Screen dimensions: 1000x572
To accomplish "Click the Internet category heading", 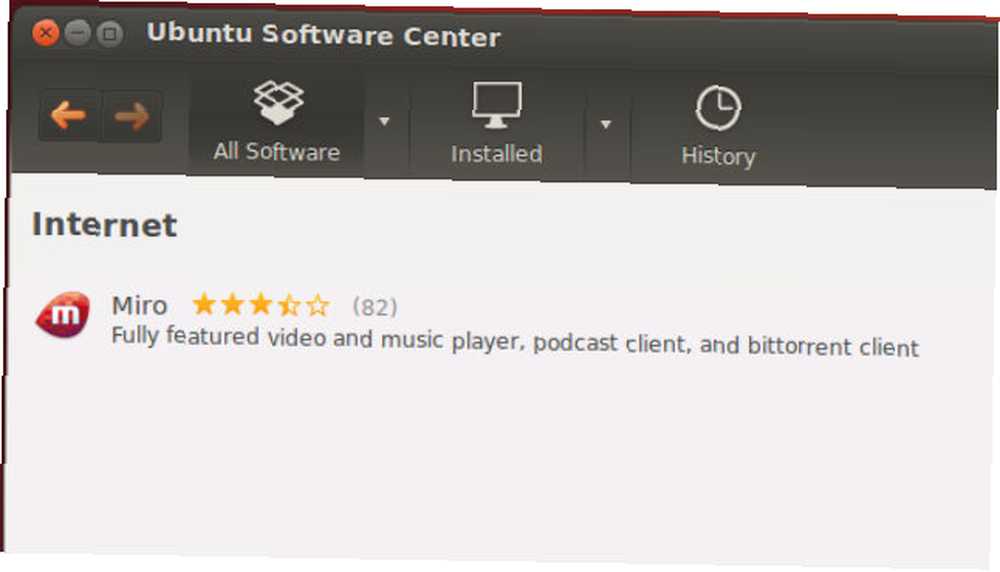I will (105, 225).
